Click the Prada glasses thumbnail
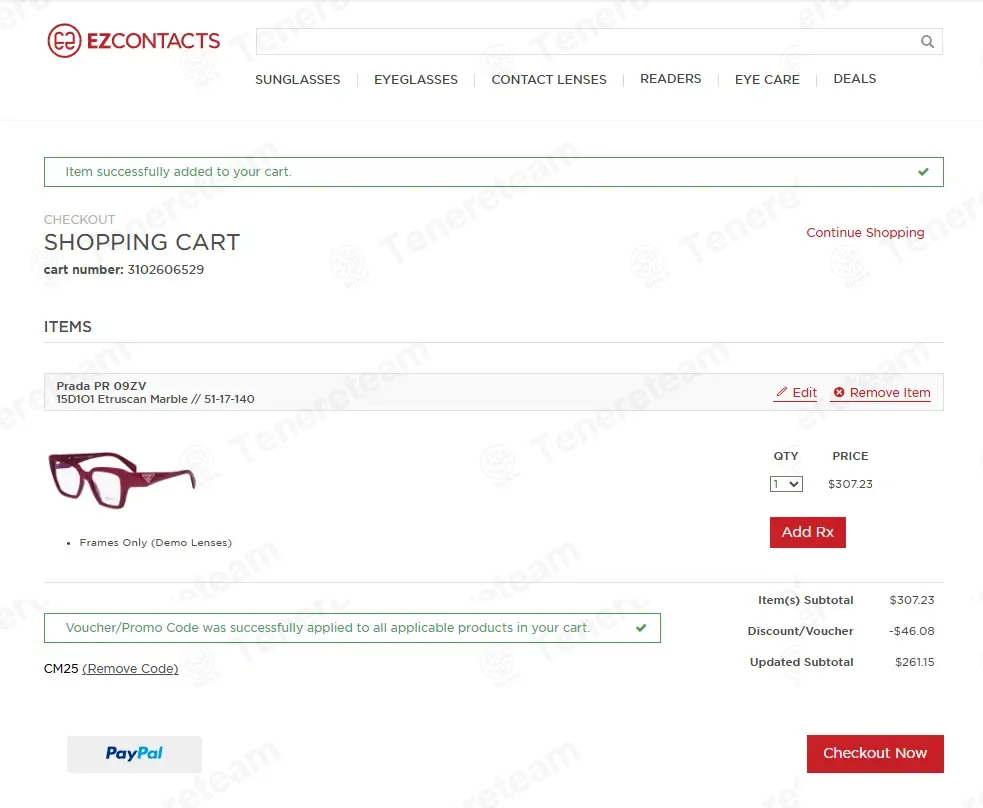983x808 pixels. pos(122,480)
